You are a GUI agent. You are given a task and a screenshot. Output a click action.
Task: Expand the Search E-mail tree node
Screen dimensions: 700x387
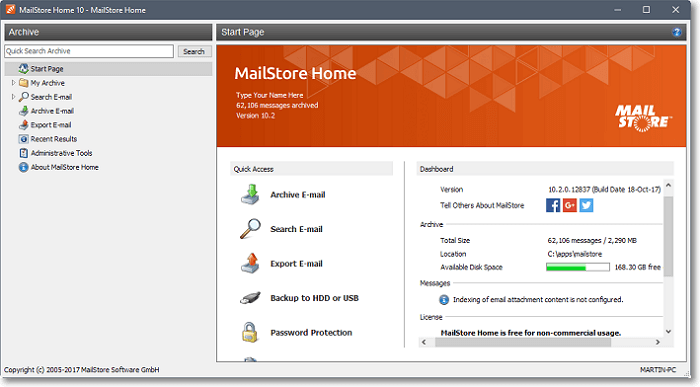pos(13,96)
